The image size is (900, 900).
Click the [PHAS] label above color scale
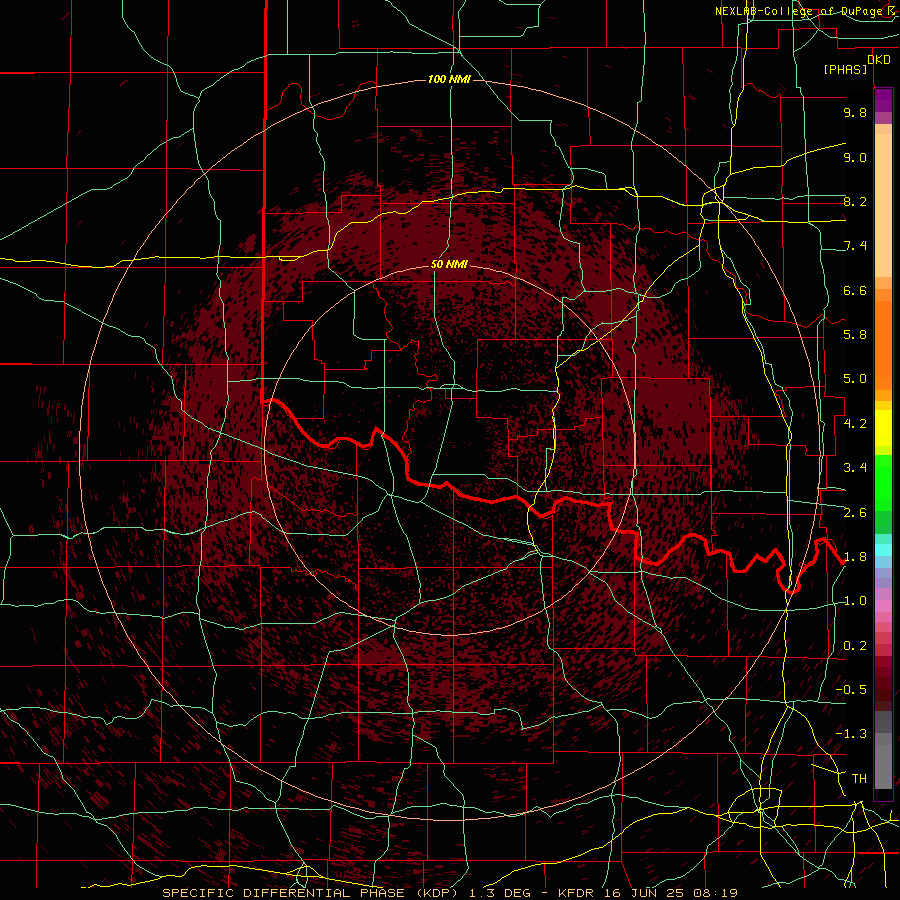[x=845, y=69]
